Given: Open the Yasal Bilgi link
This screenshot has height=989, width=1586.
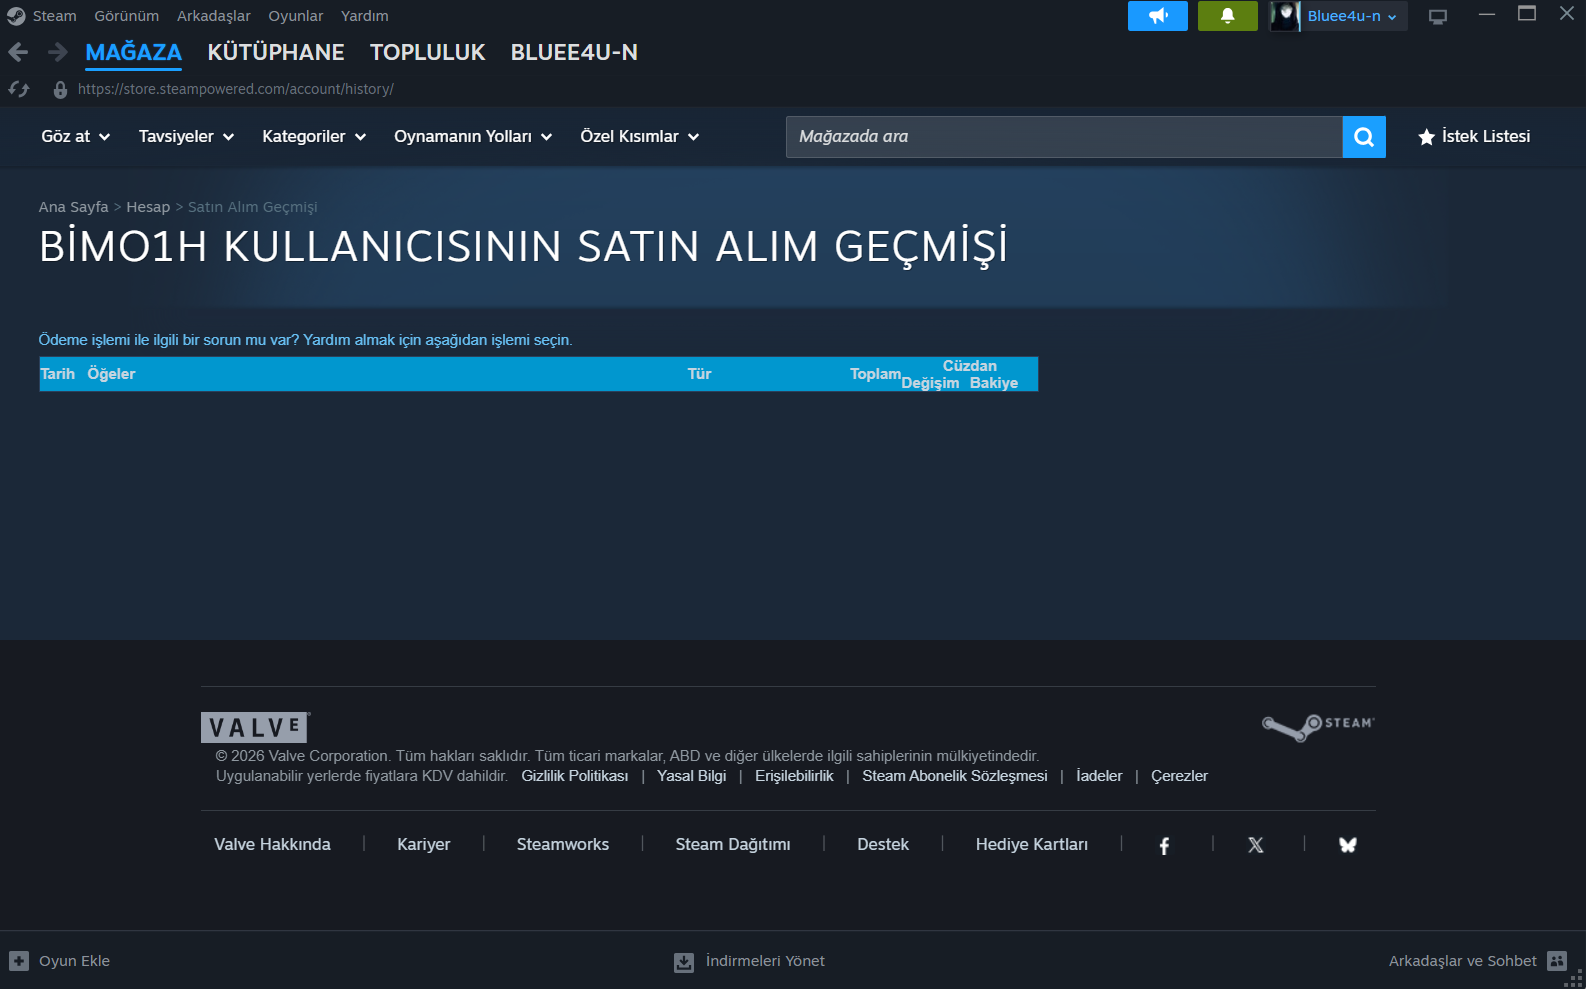Looking at the screenshot, I should [692, 776].
